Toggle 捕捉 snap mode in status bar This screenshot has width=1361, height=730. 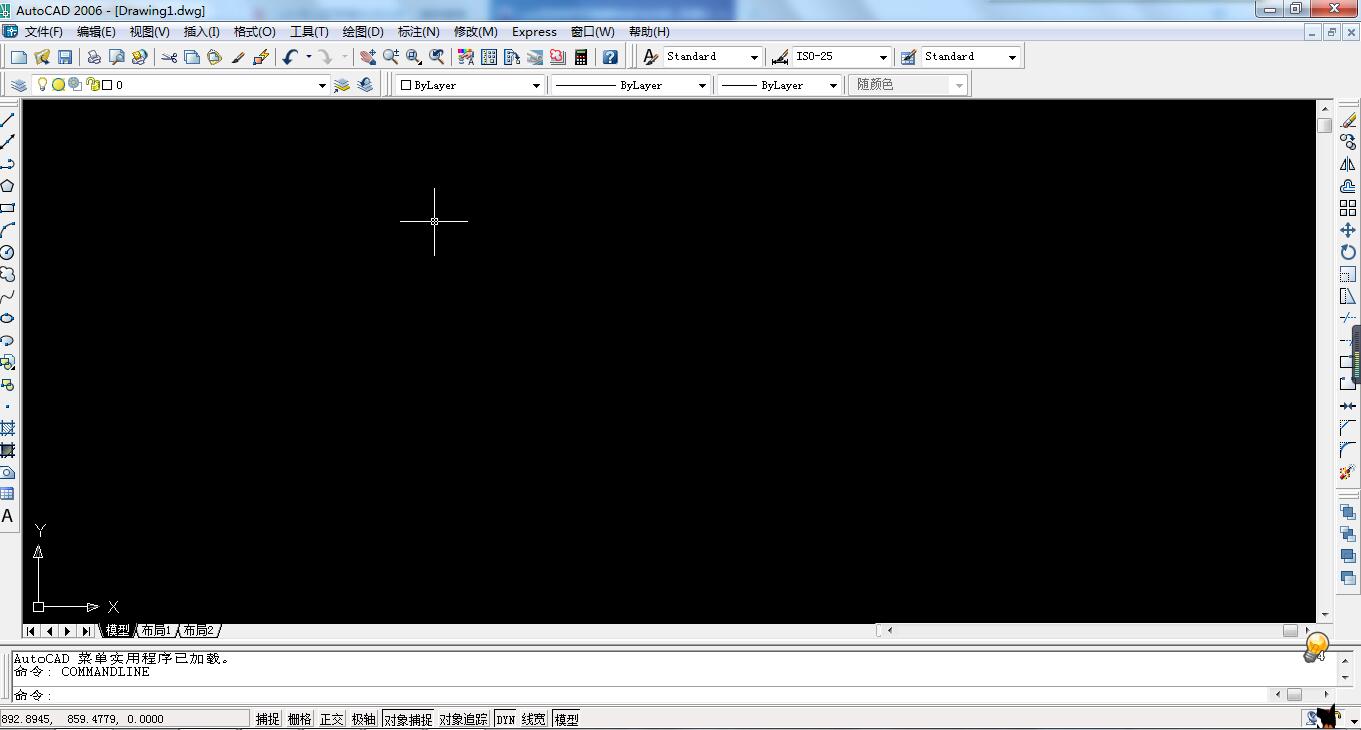pyautogui.click(x=268, y=719)
